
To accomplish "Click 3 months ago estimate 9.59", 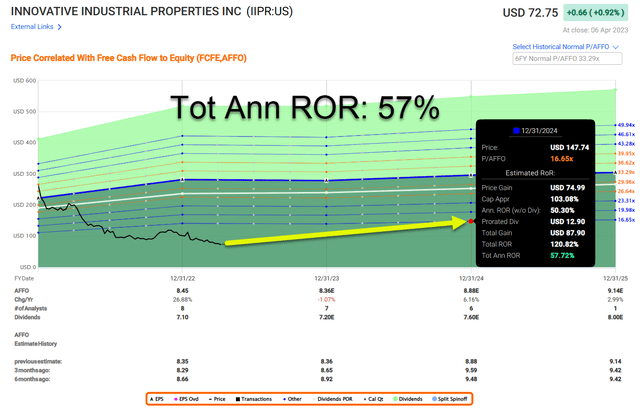I will click(x=471, y=370).
